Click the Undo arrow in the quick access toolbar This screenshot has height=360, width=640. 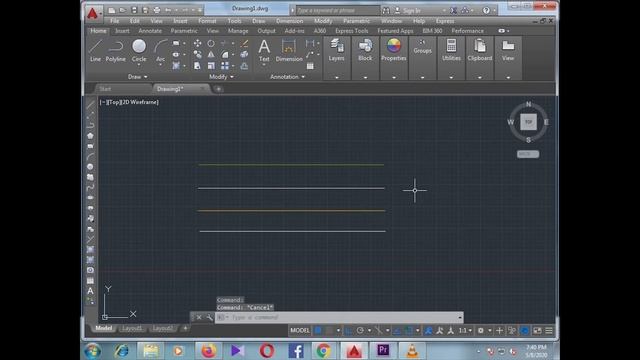click(x=168, y=10)
